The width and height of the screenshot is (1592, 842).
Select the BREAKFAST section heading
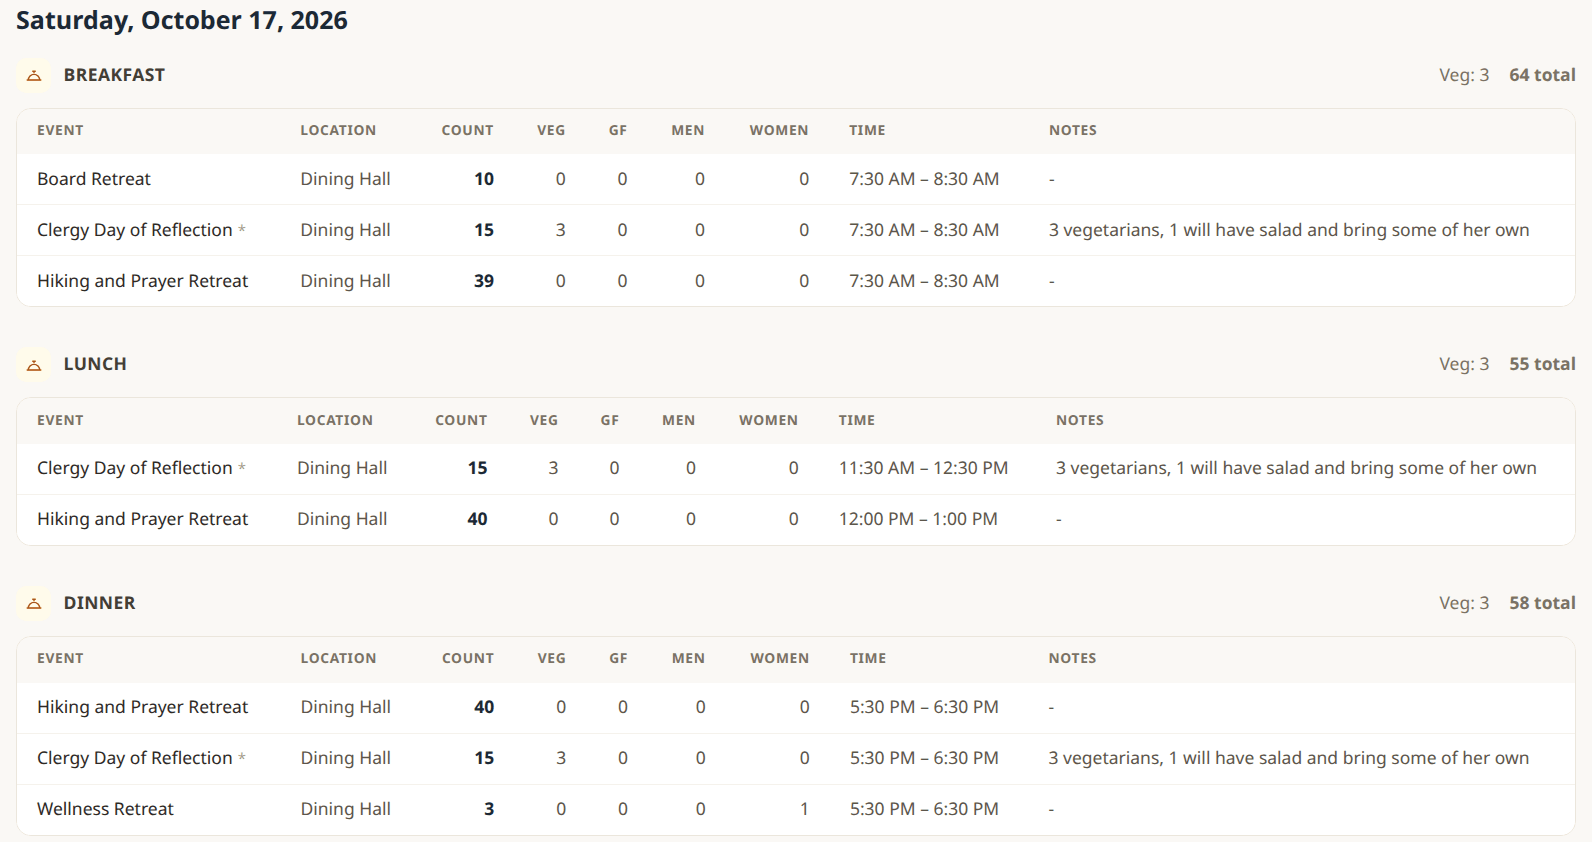click(x=114, y=75)
